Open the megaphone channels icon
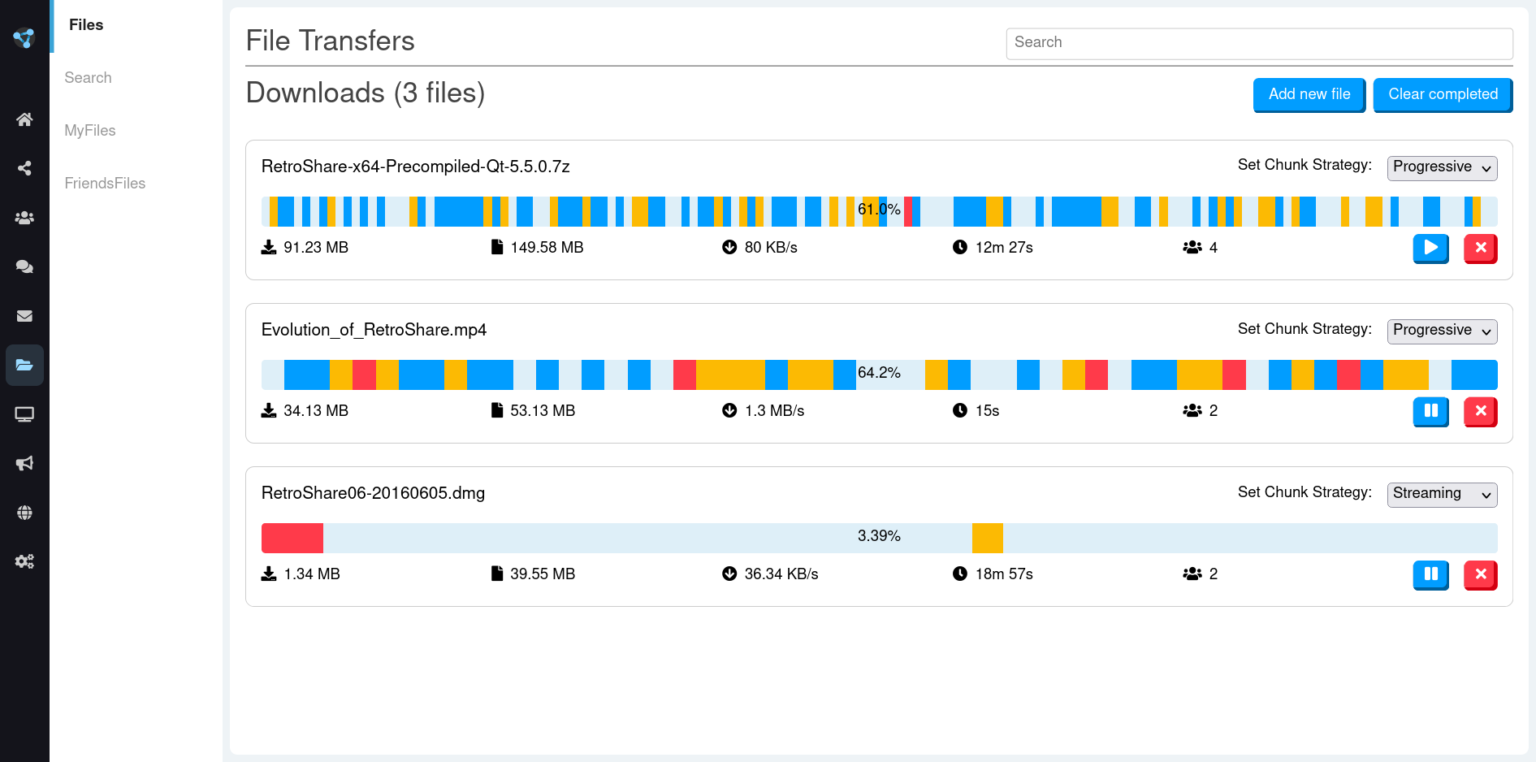 pos(24,463)
